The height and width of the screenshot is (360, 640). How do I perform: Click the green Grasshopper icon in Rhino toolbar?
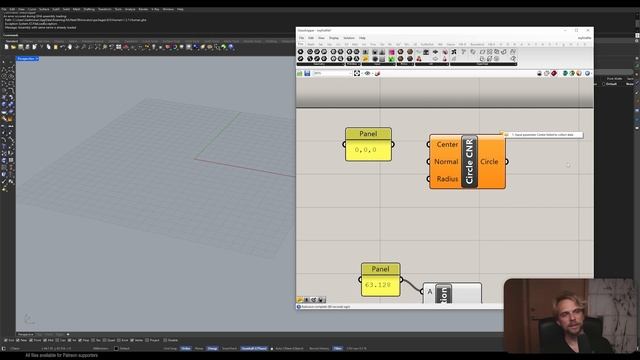[224, 47]
